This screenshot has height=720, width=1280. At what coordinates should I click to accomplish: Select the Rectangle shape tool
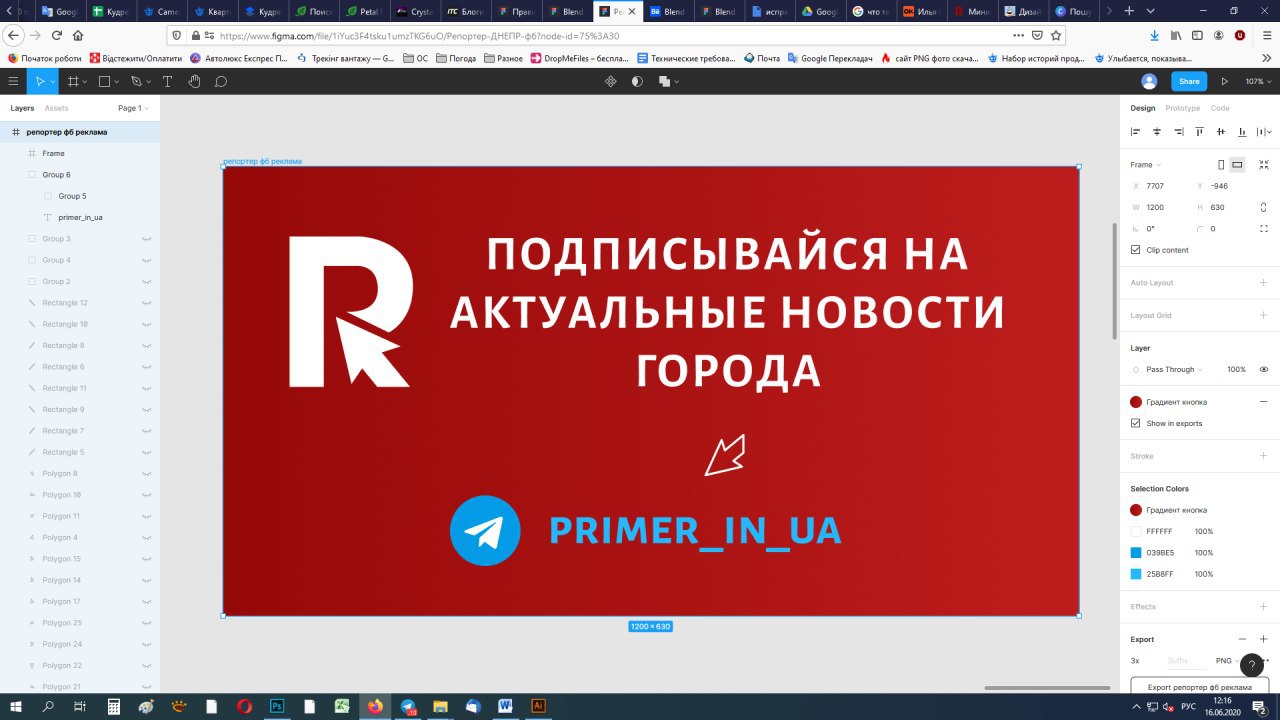(x=104, y=81)
